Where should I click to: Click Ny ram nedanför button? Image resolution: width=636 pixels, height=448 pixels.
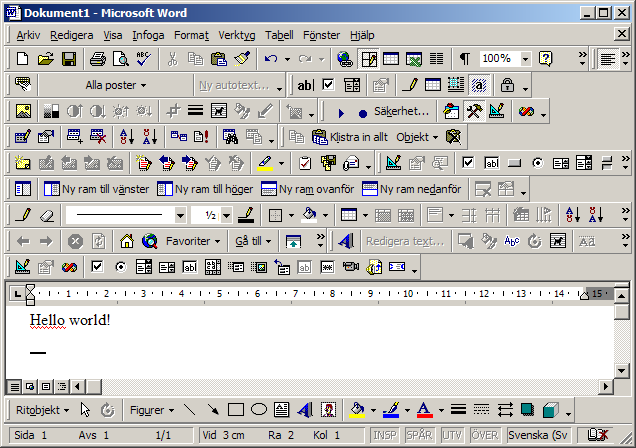(412, 189)
